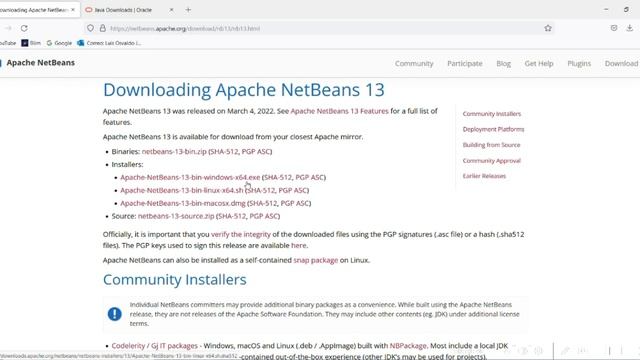The width and height of the screenshot is (640, 360).
Task: Open the Community menu
Action: click(x=414, y=64)
